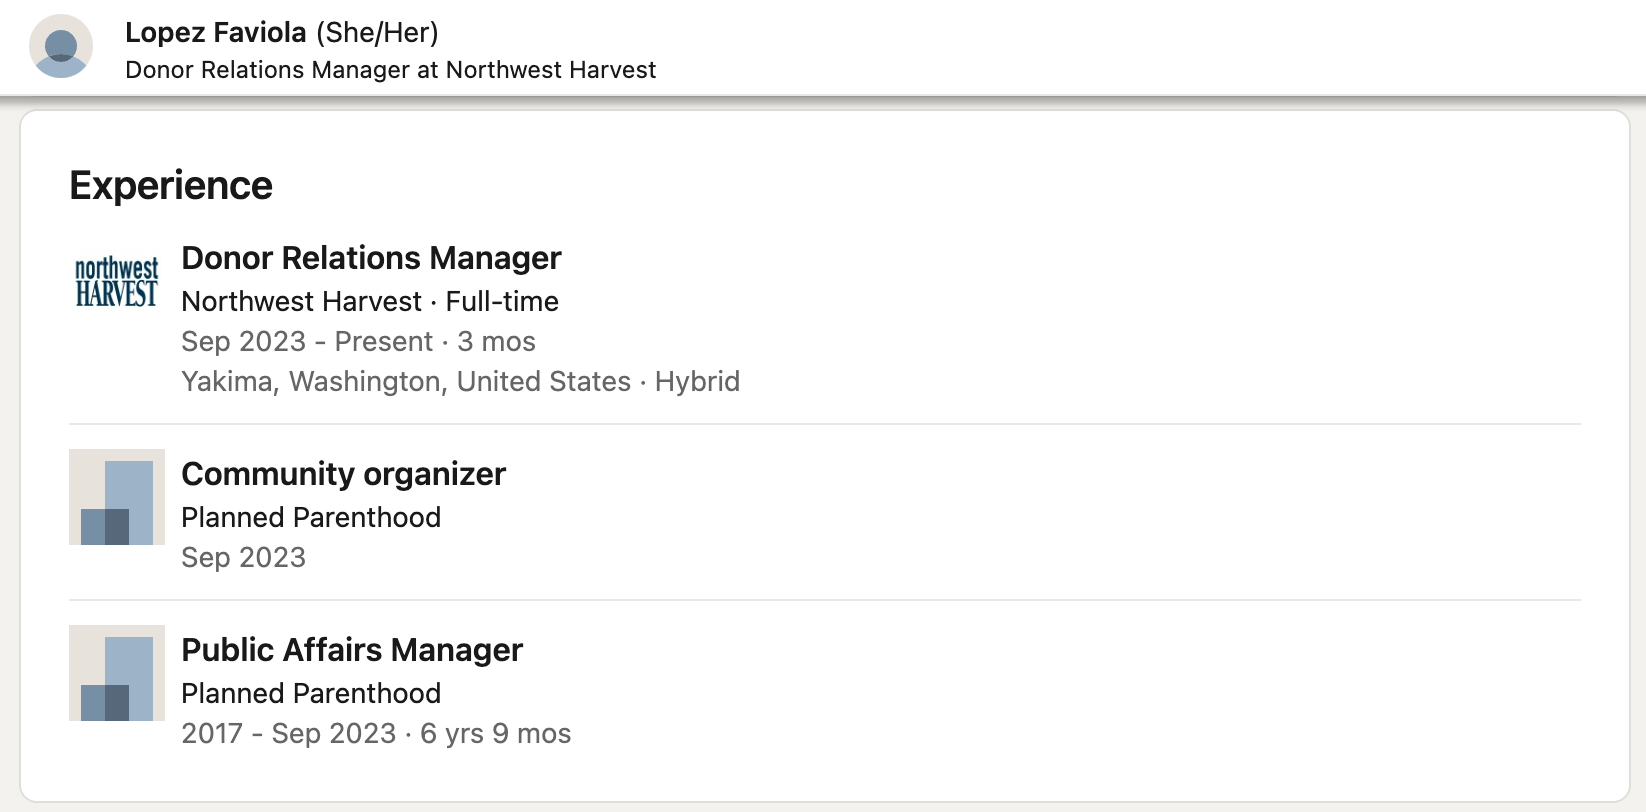Click the 2017 - Sep 2023 duration text

[x=289, y=733]
